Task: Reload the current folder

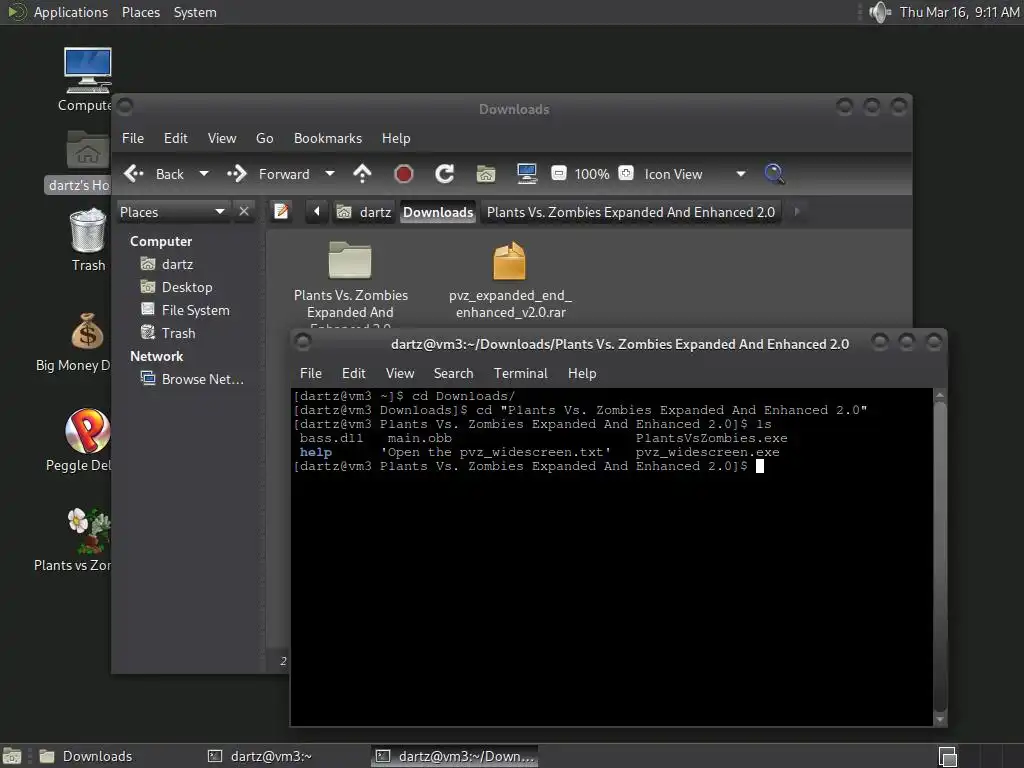Action: pyautogui.click(x=445, y=174)
